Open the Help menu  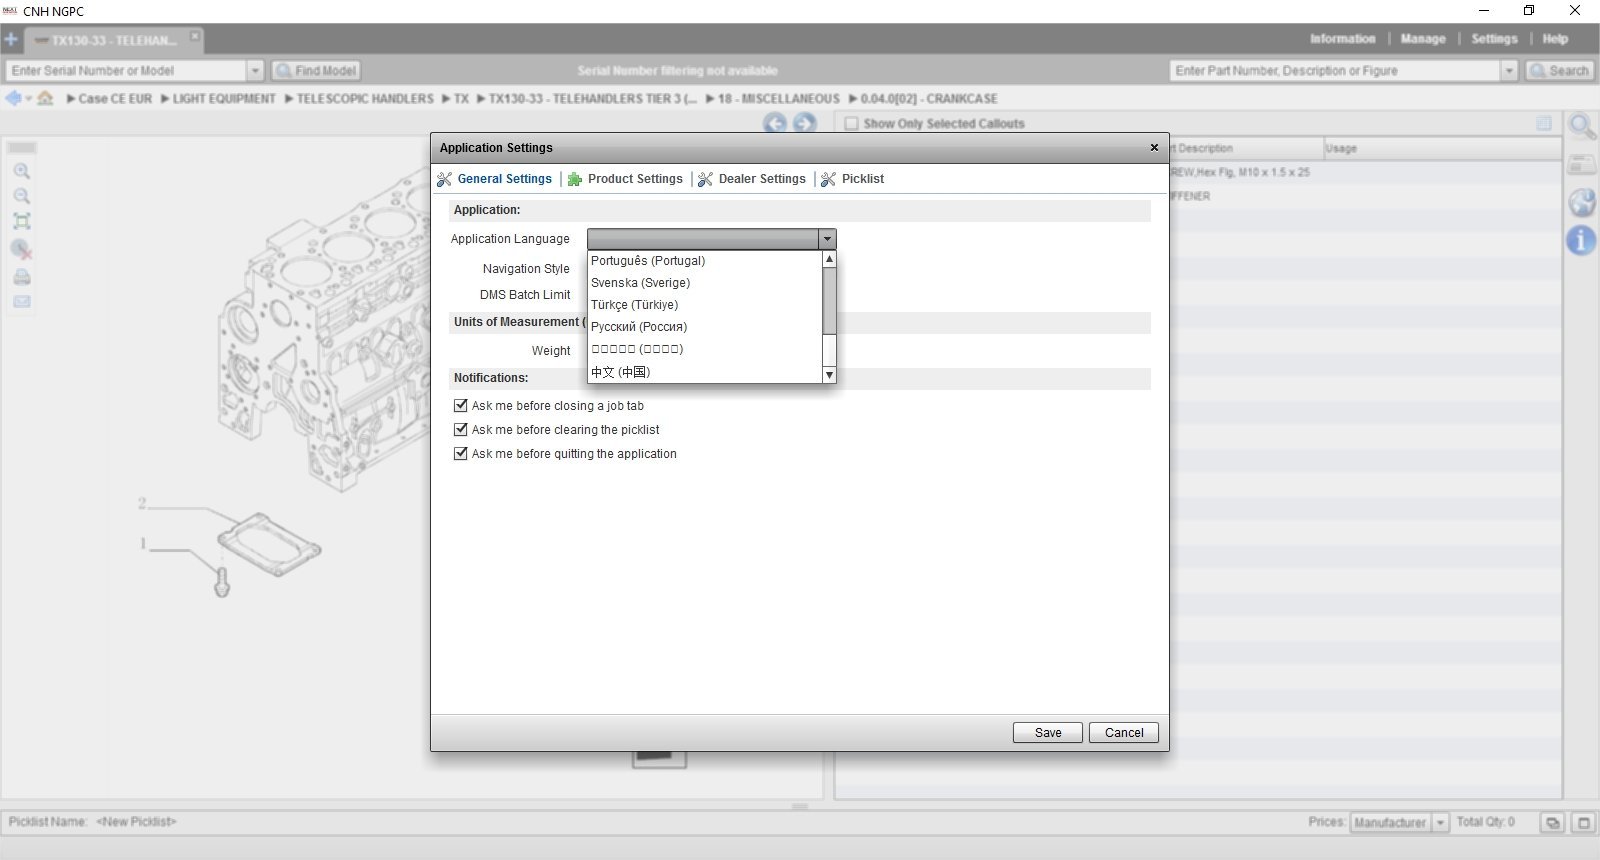1555,39
